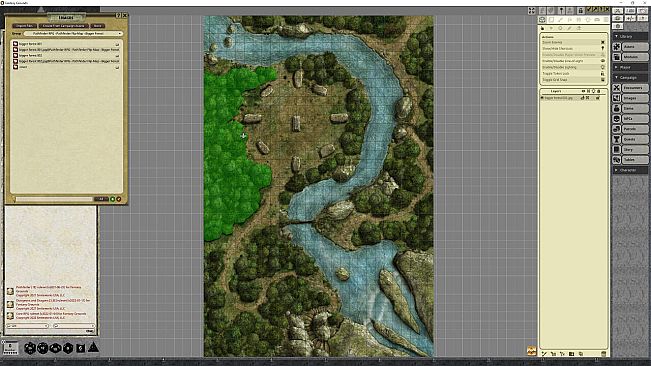Click the Tables sidebar icon

[x=617, y=160]
